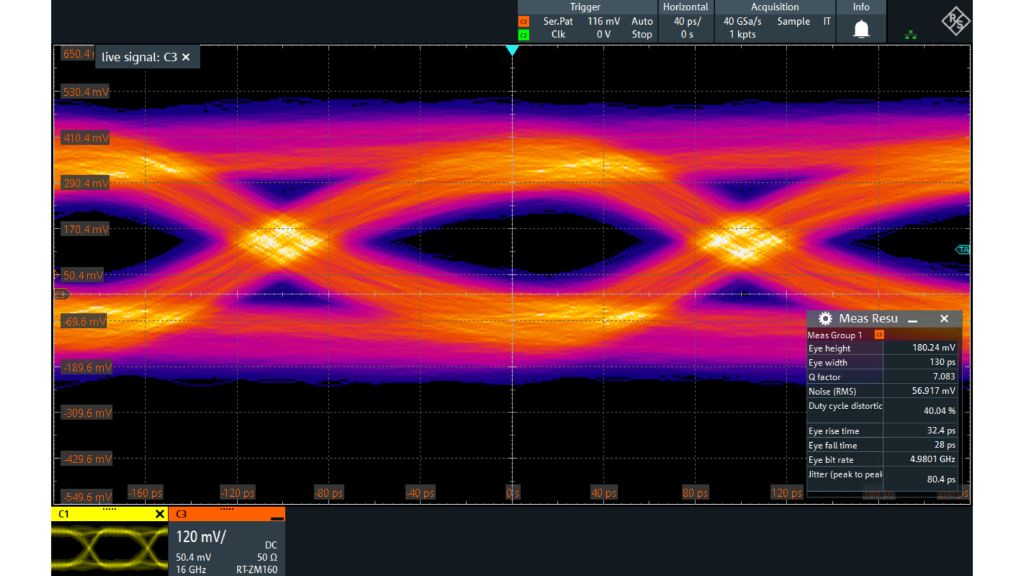Minimize the C3 channel box
The width and height of the screenshot is (1024, 576).
[x=277, y=517]
